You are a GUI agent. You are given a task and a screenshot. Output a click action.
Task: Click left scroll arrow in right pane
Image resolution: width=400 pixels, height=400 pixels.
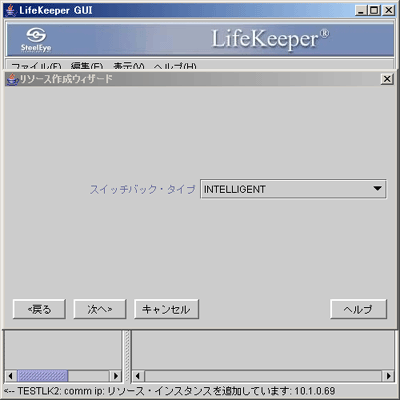click(138, 376)
